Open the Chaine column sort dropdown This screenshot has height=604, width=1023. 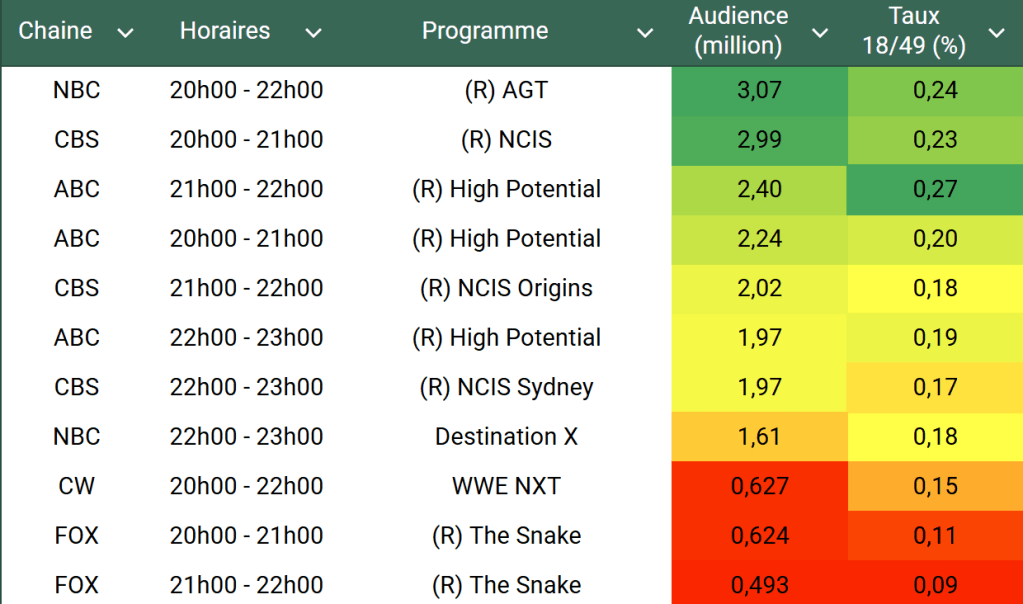coord(125,33)
